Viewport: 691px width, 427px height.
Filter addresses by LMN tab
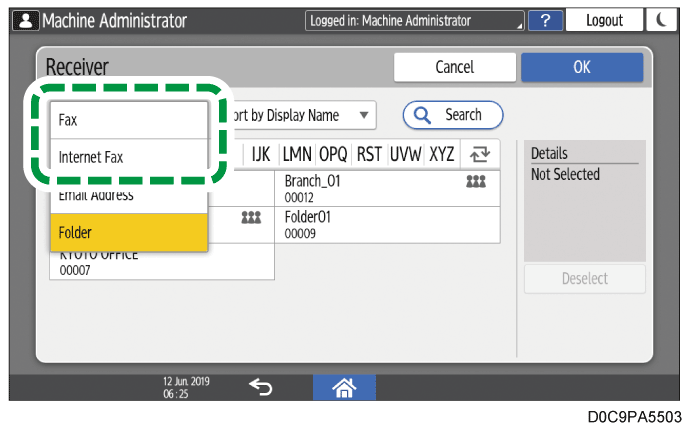(297, 155)
